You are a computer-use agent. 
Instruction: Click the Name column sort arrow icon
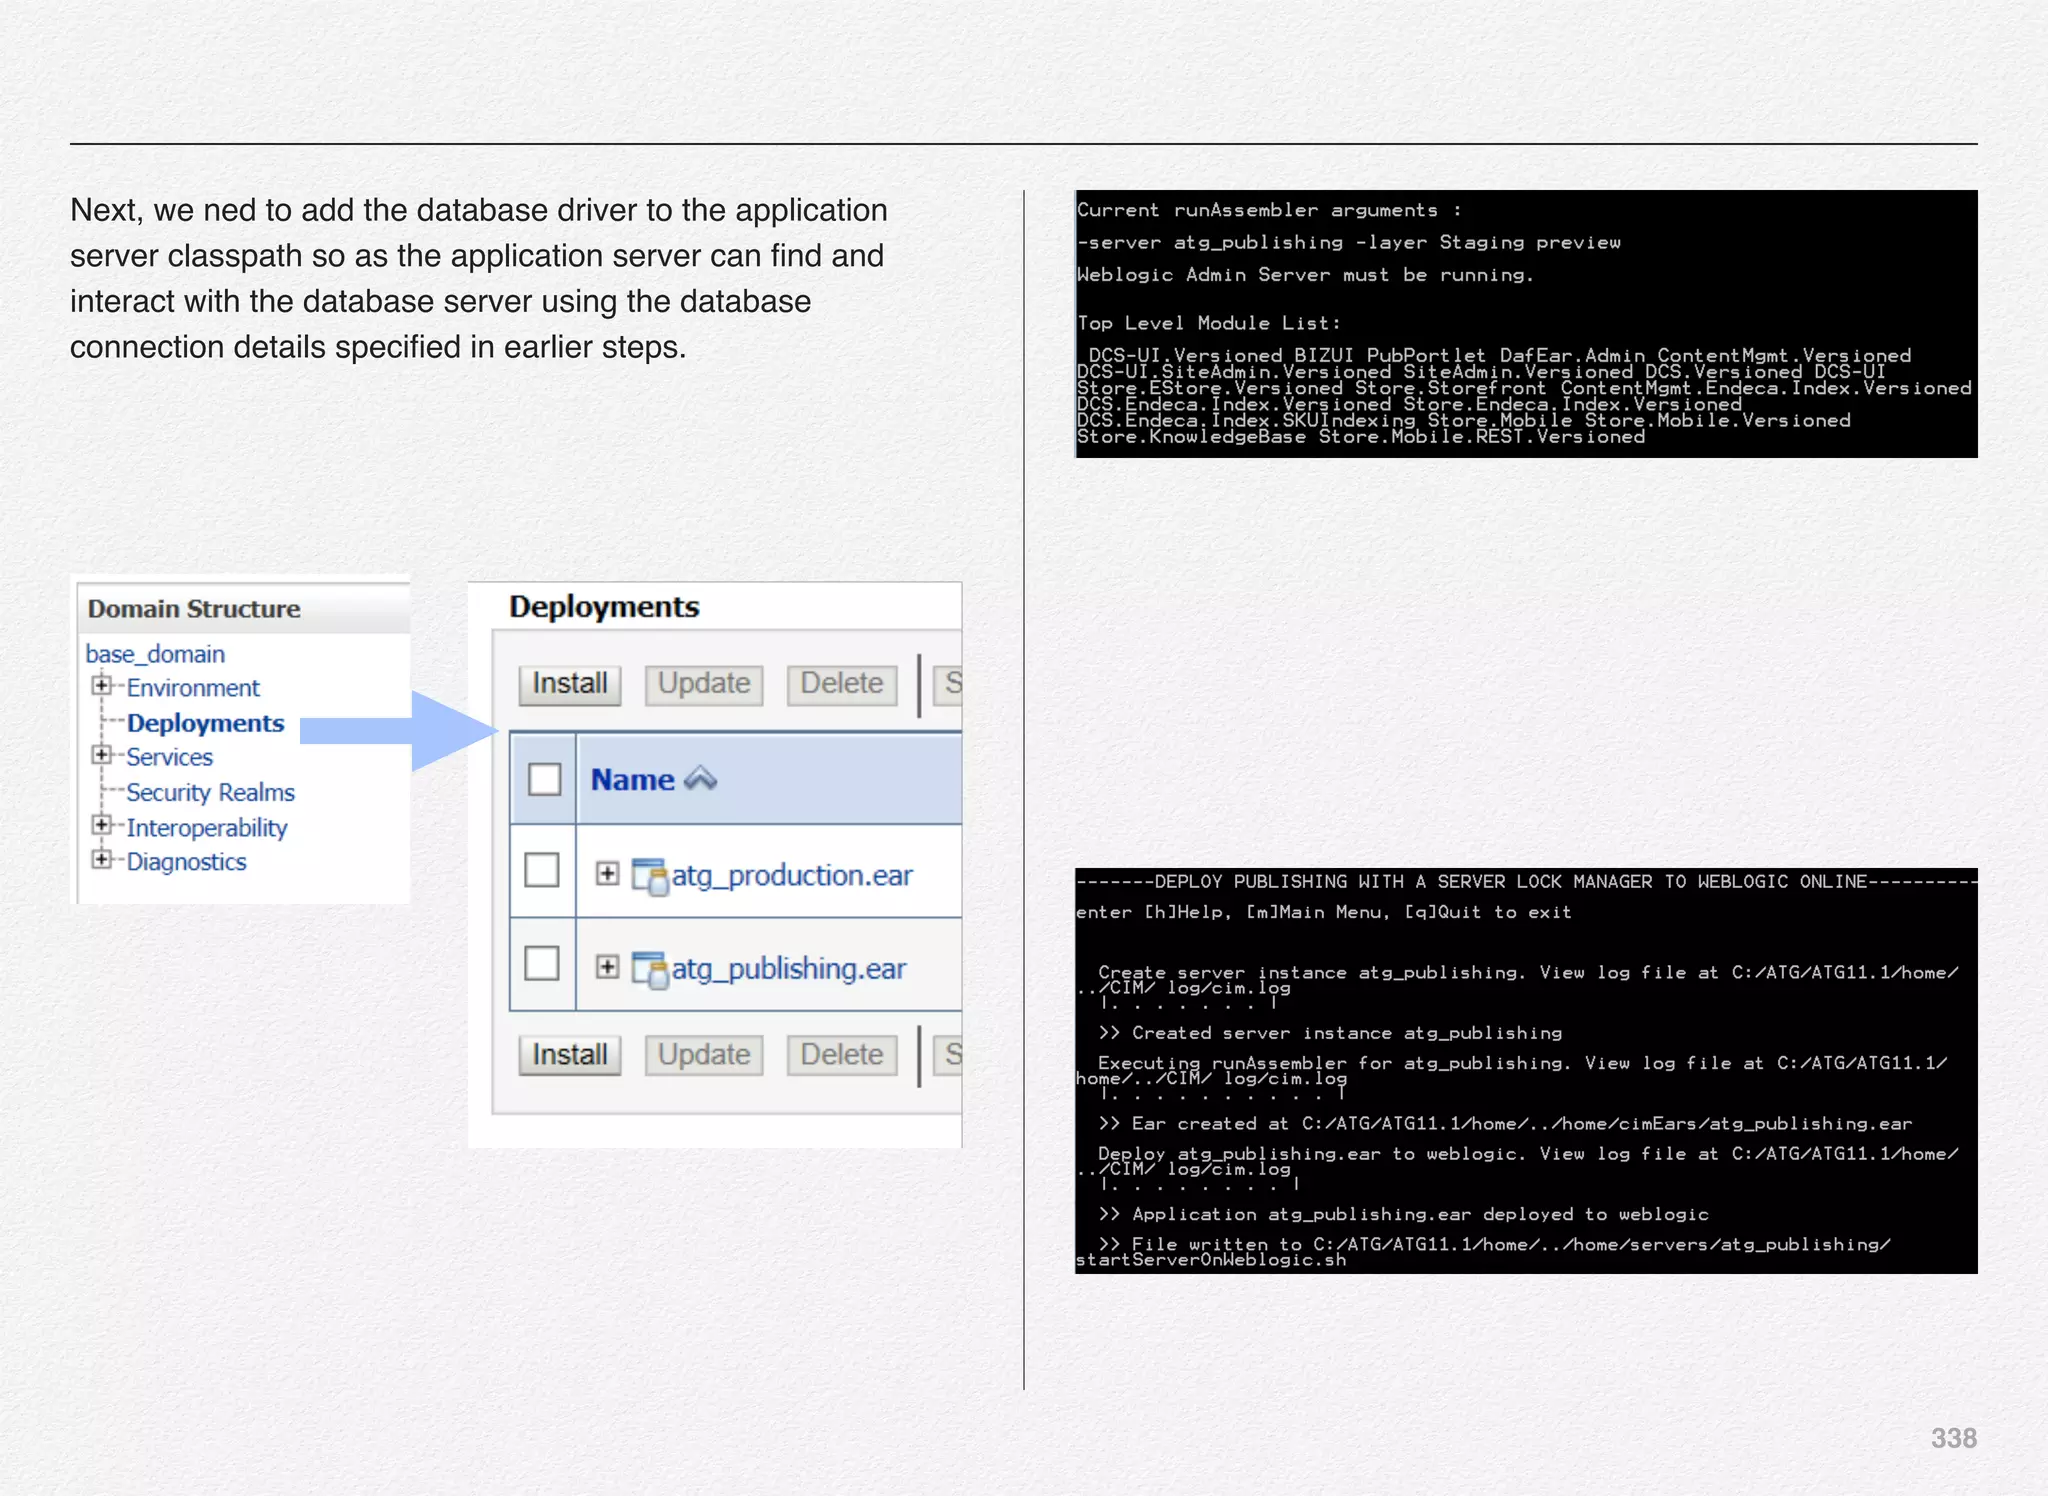[701, 779]
